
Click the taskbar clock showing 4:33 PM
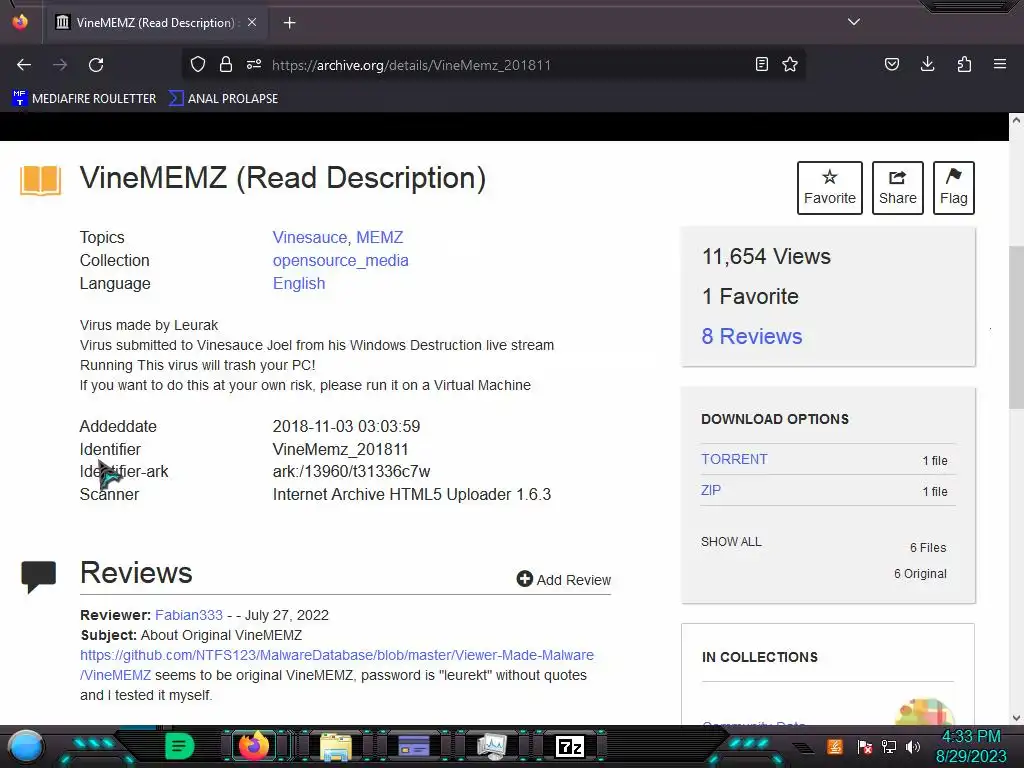tap(971, 746)
